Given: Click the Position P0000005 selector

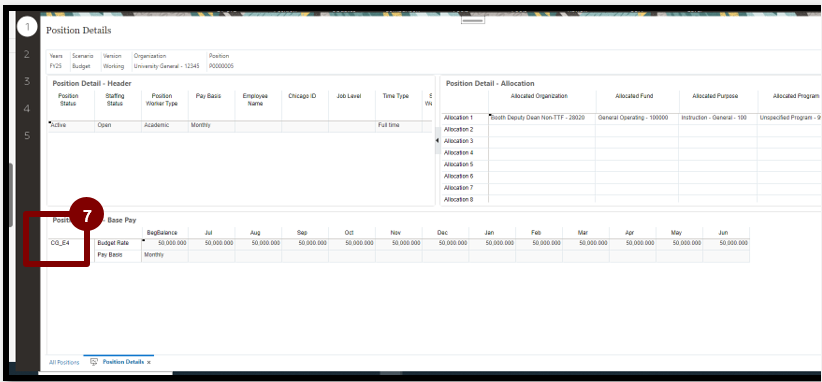Looking at the screenshot, I should pyautogui.click(x=221, y=61).
